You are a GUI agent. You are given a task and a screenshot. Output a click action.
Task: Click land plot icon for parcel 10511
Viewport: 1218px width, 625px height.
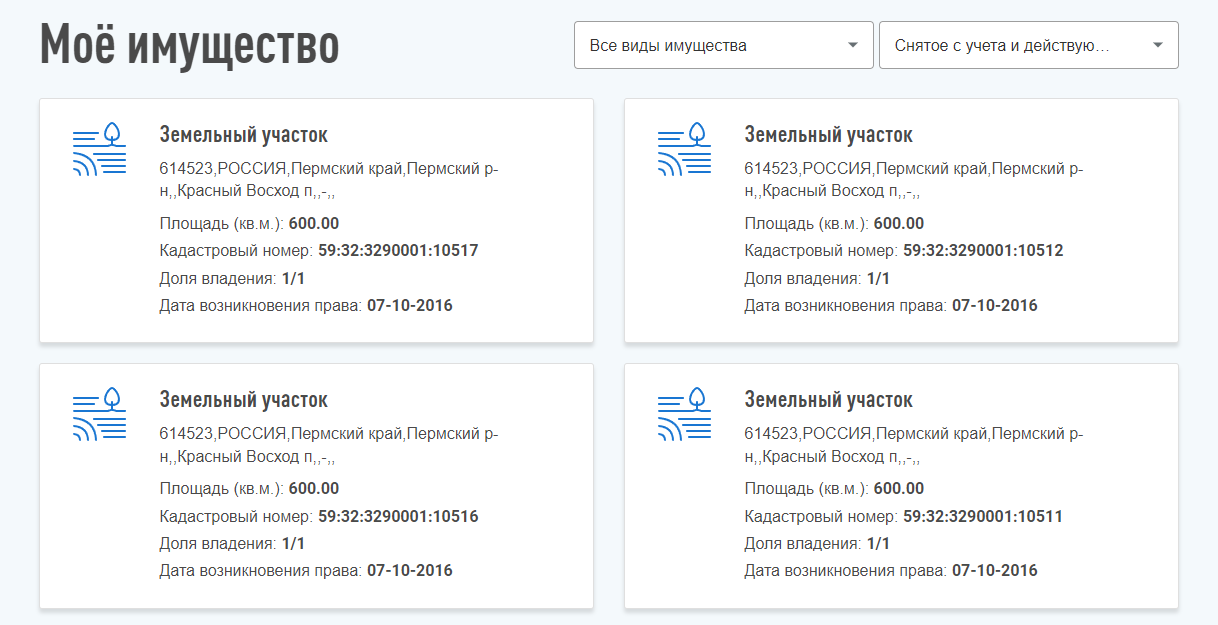coord(685,414)
